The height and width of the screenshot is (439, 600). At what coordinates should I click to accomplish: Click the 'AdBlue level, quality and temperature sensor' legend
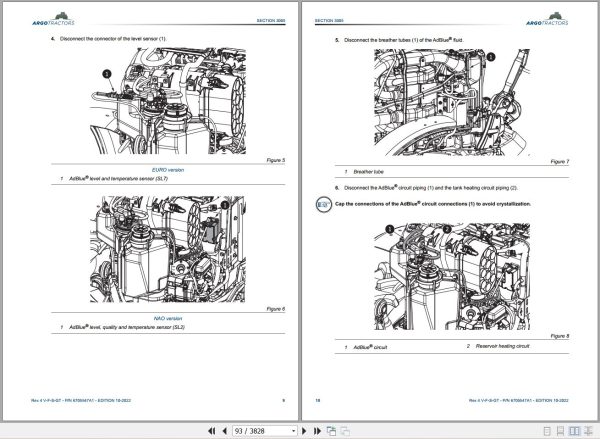coord(127,327)
